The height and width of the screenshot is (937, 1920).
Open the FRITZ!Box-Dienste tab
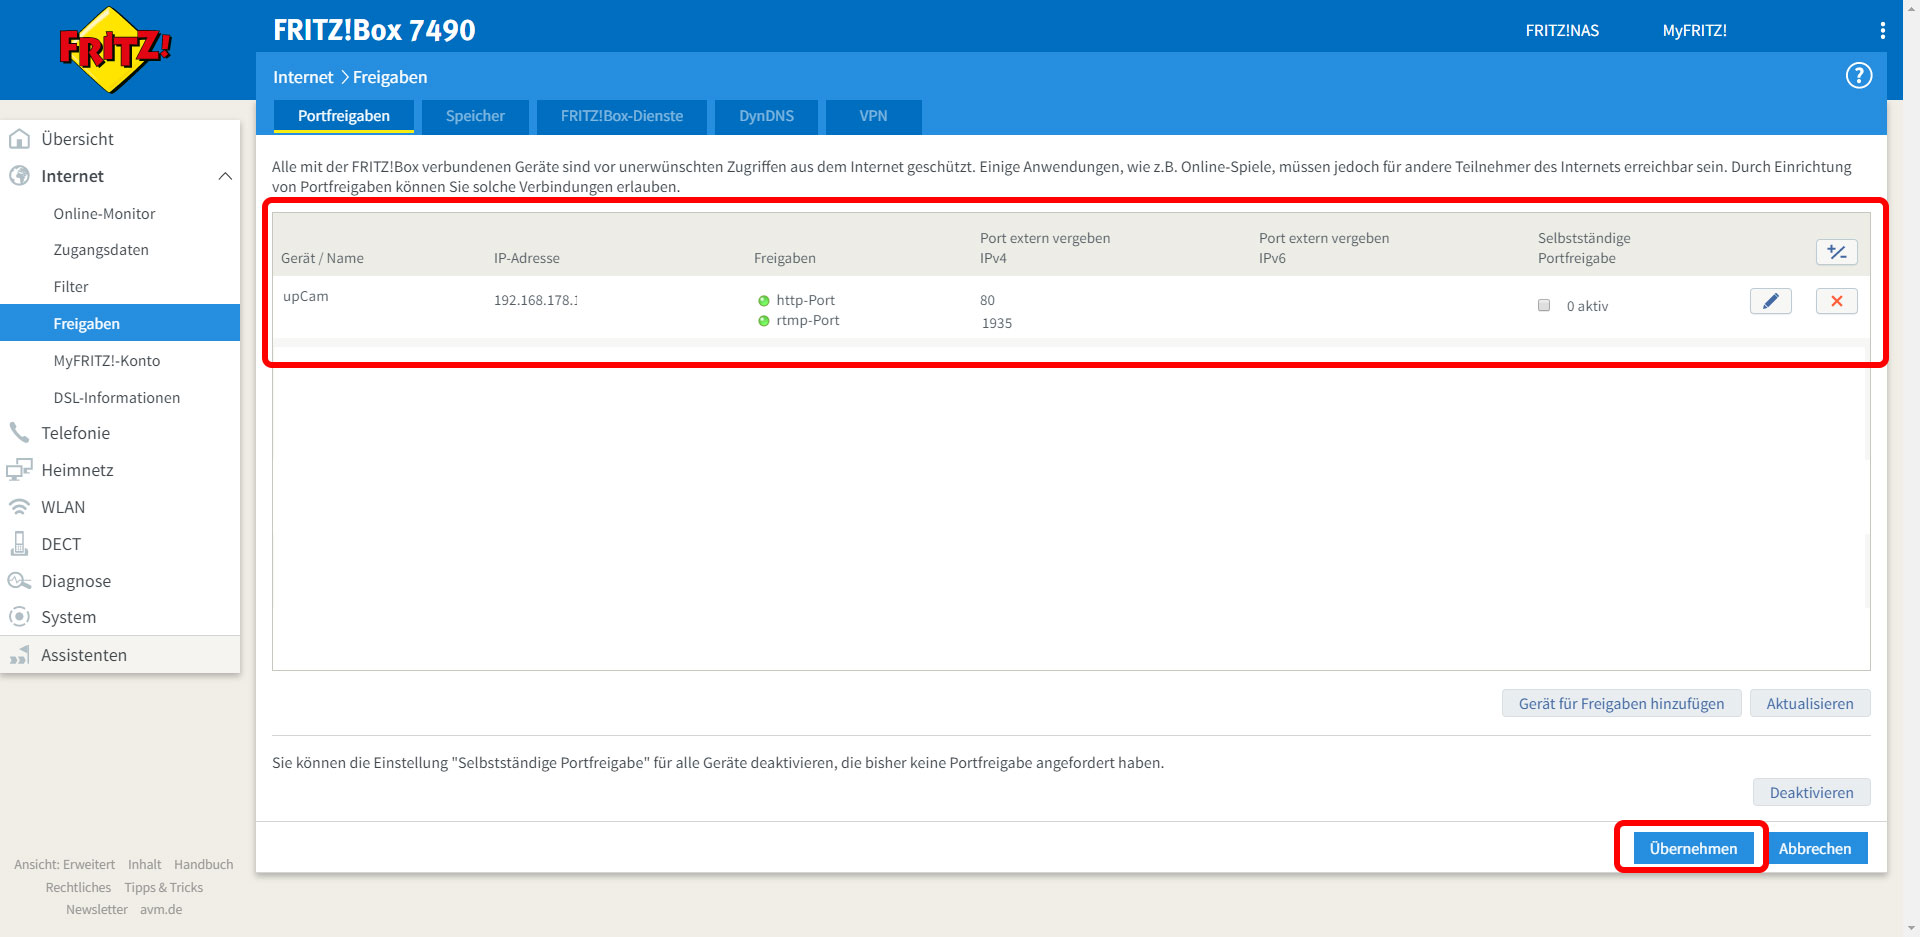[622, 116]
